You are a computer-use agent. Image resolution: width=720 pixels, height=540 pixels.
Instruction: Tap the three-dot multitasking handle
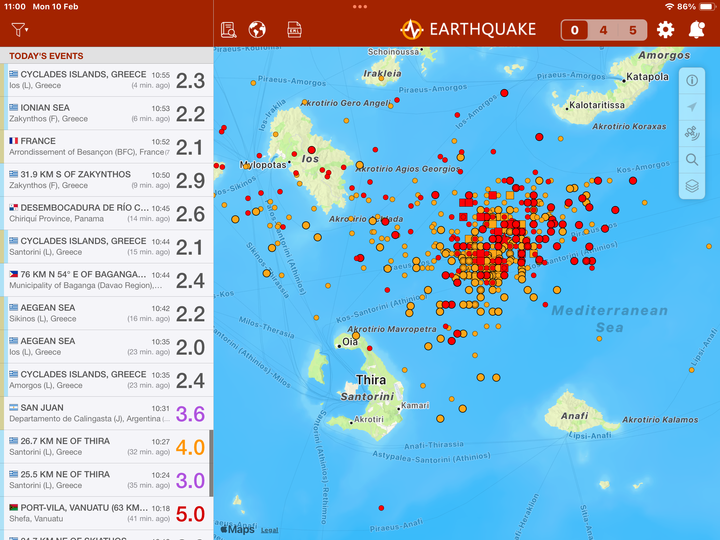pyautogui.click(x=360, y=6)
